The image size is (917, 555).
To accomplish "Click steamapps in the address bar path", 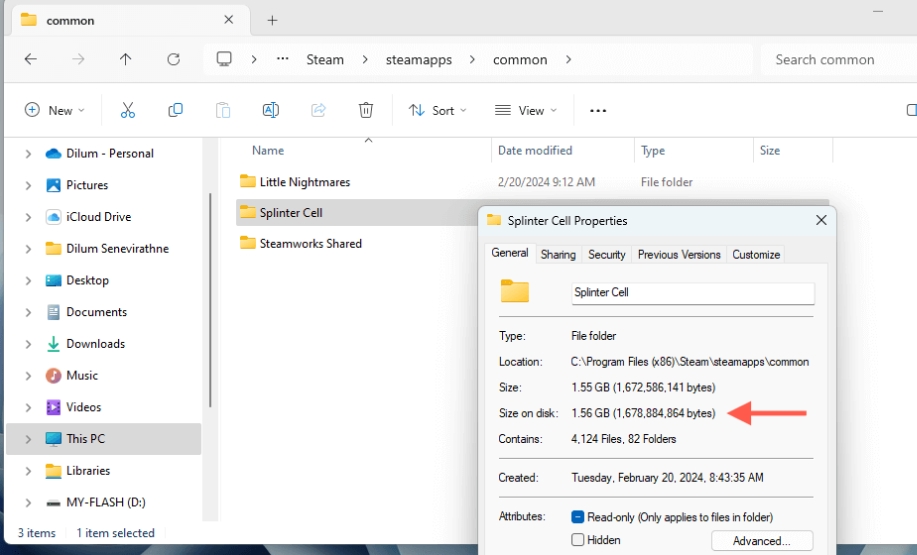I will click(419, 60).
